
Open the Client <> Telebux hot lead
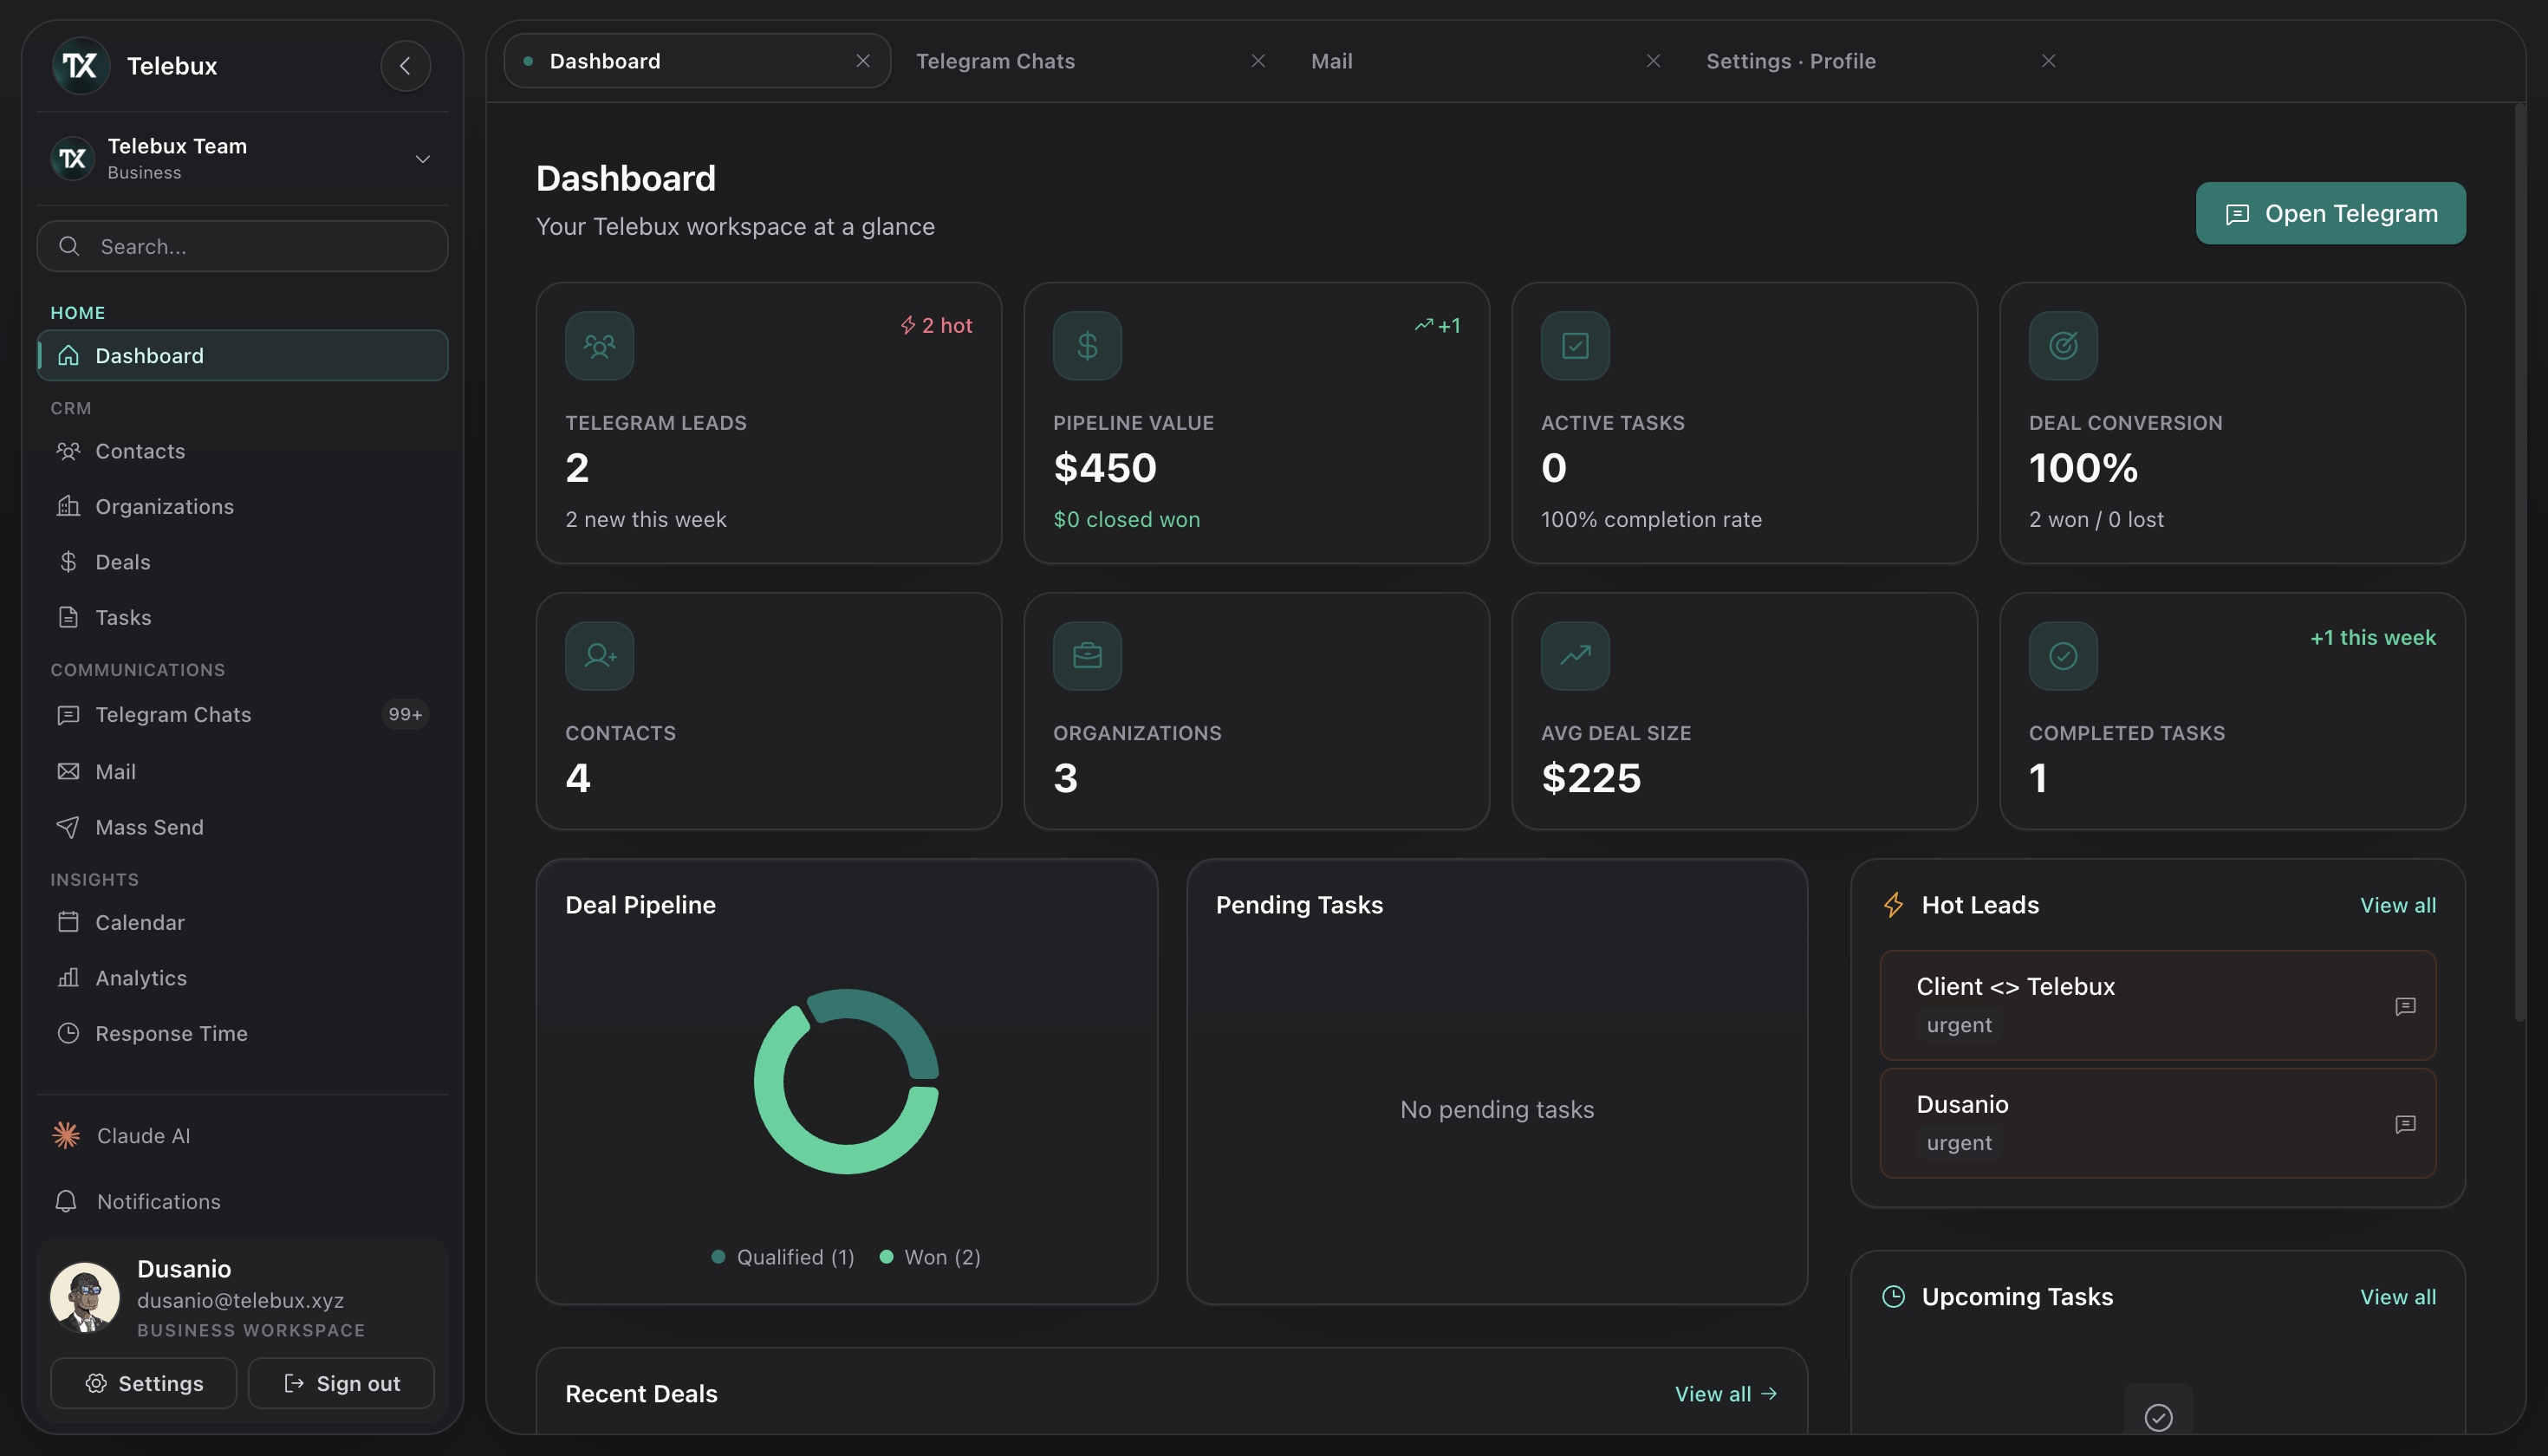[2158, 1005]
